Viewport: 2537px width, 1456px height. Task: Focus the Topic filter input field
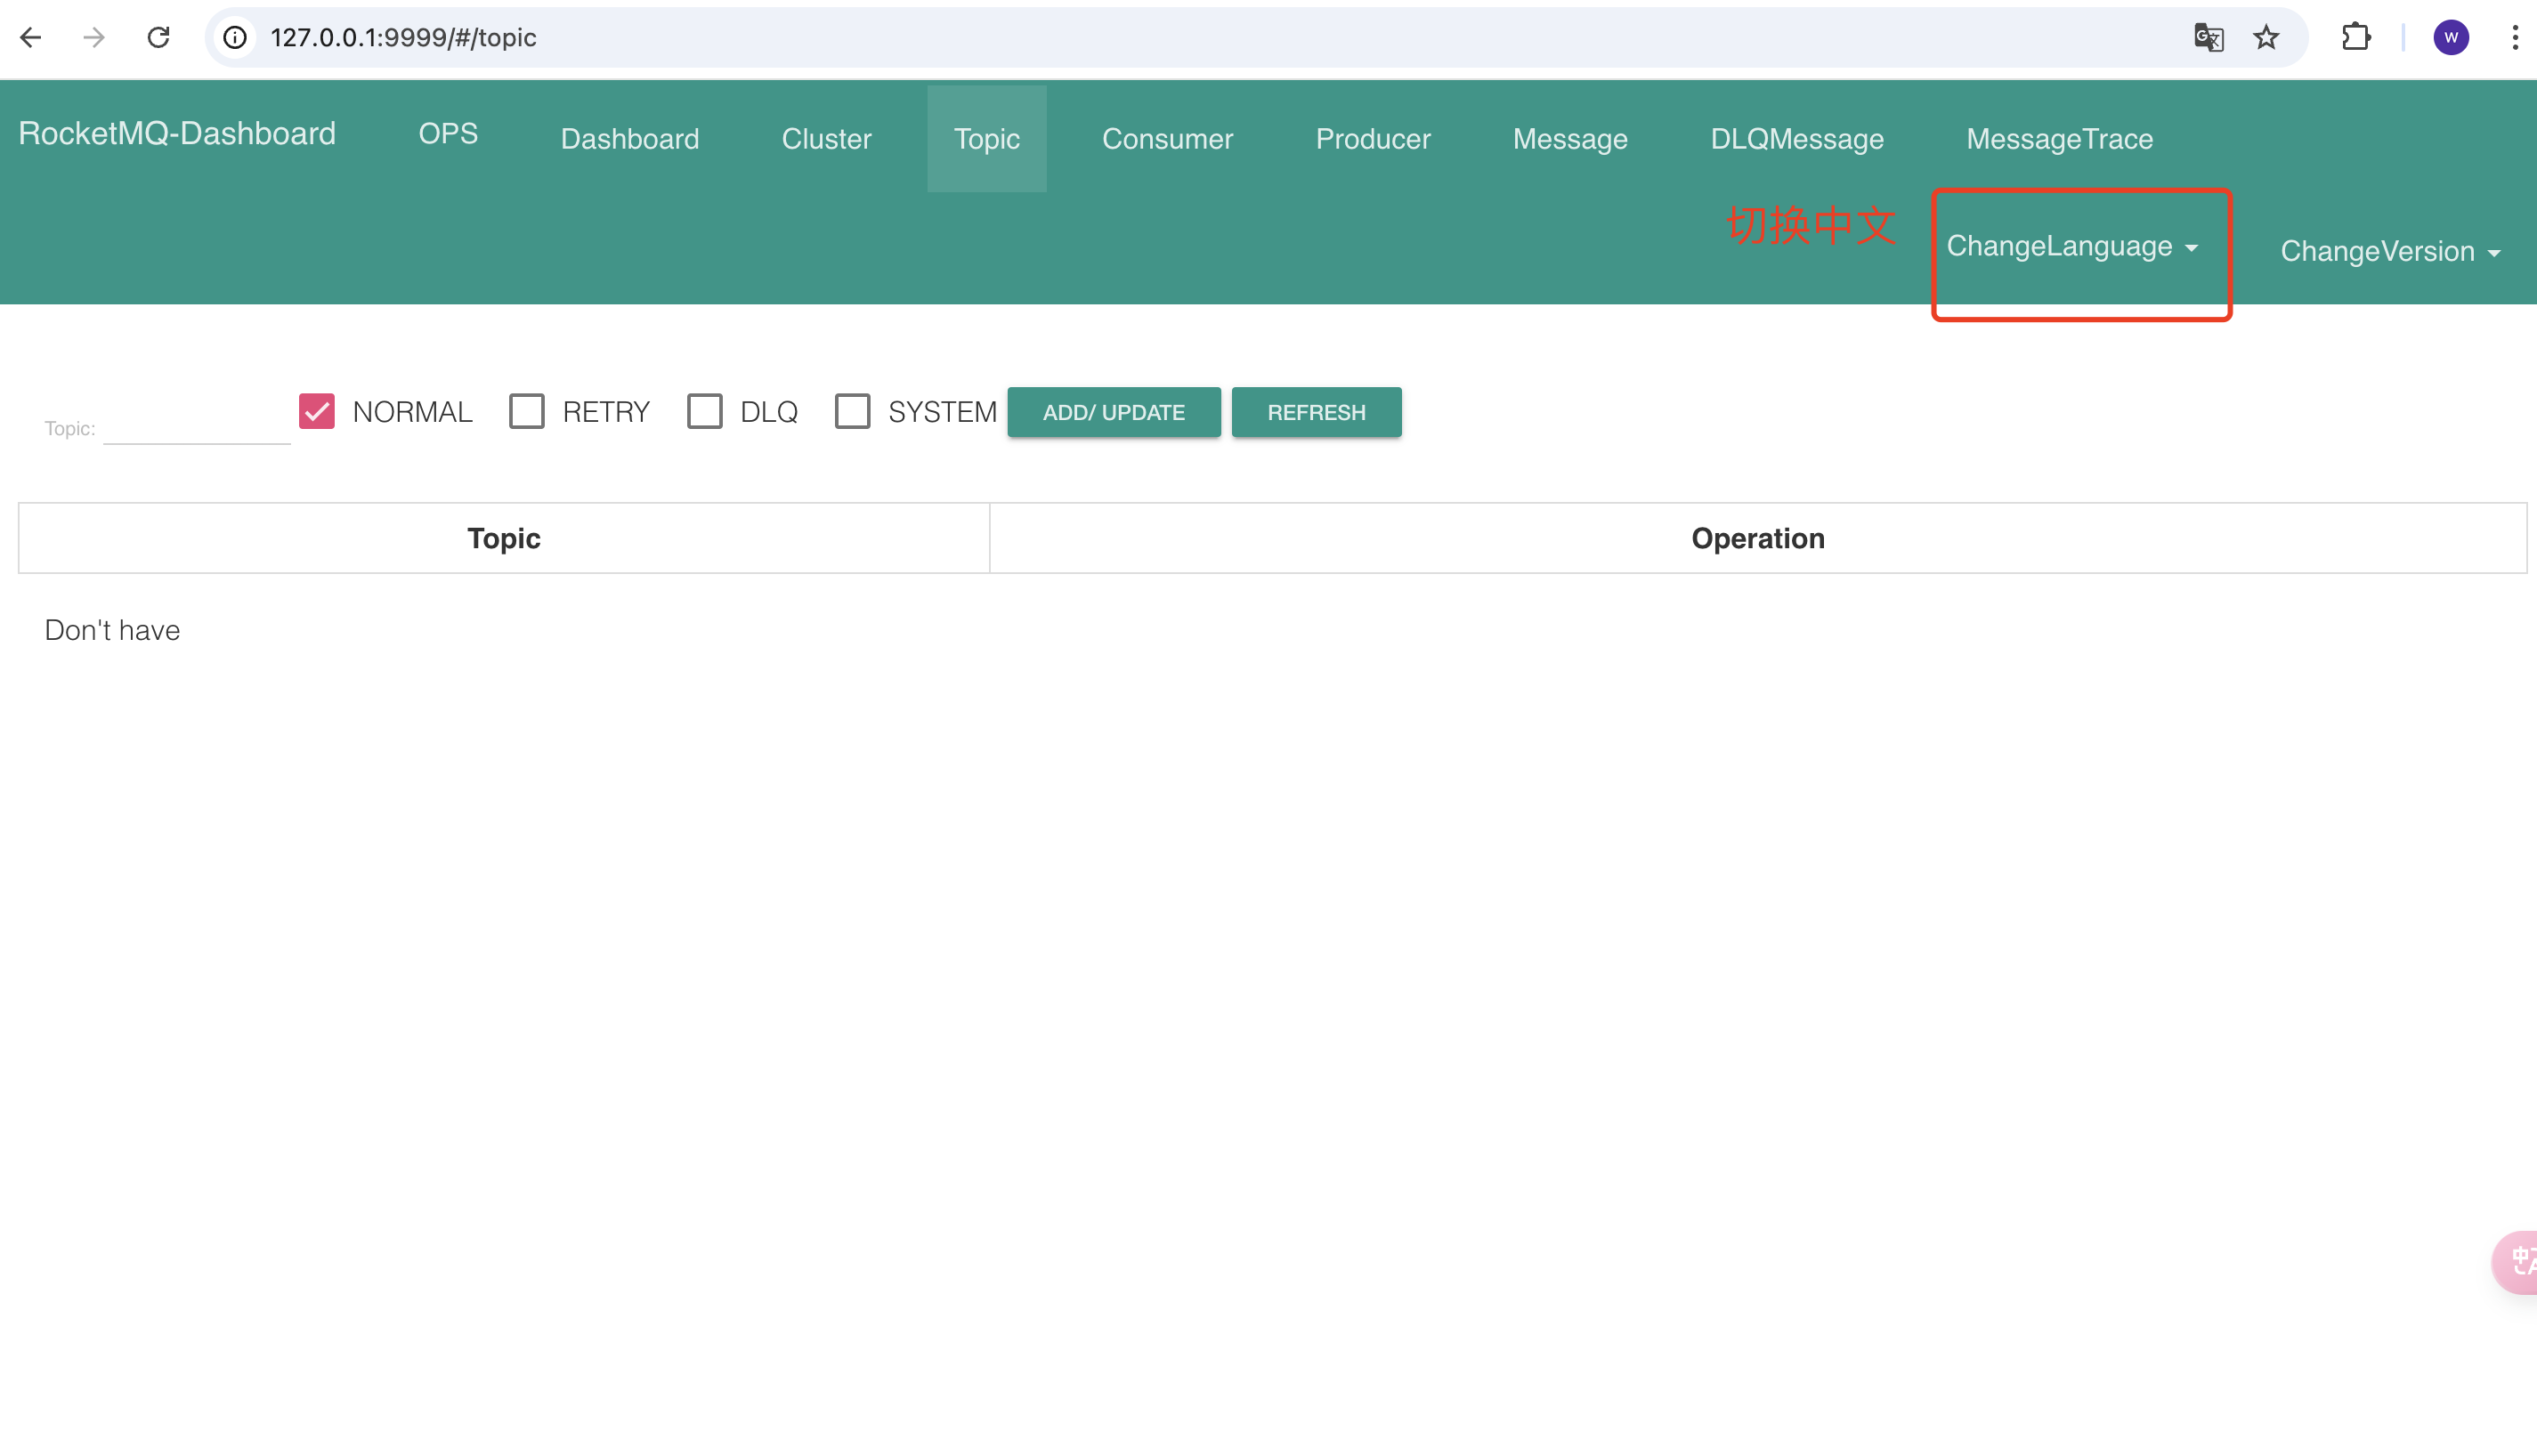pyautogui.click(x=197, y=426)
